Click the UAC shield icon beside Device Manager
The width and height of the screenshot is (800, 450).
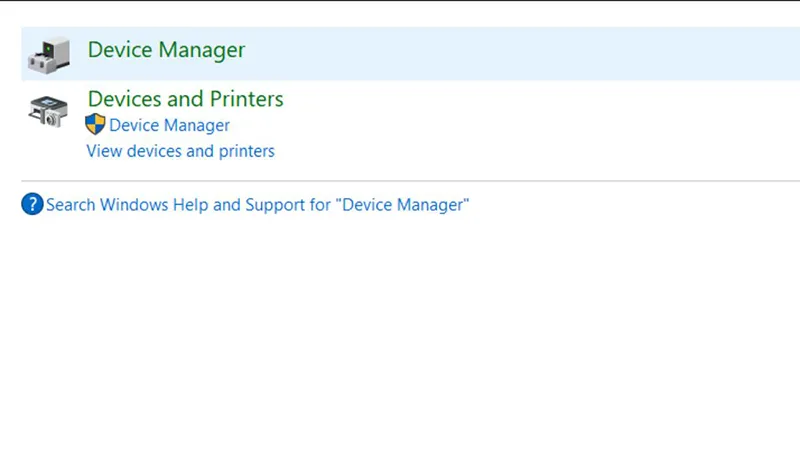coord(95,125)
